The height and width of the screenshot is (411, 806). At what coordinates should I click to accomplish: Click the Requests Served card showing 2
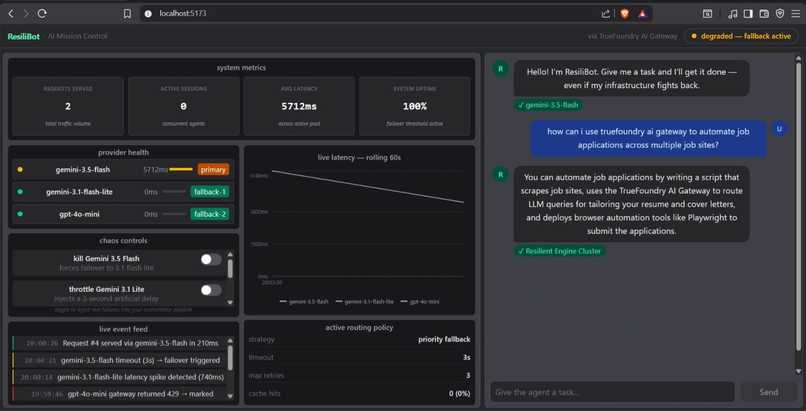[68, 106]
